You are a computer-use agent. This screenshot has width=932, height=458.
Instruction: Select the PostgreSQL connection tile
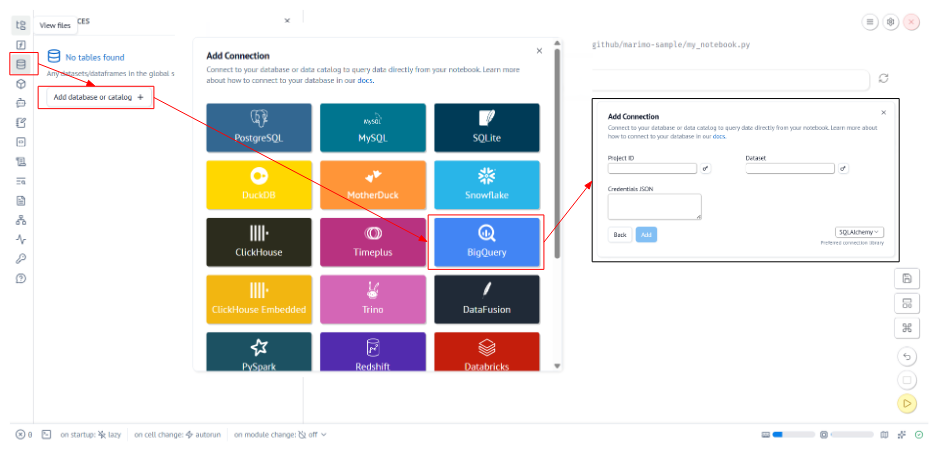pyautogui.click(x=258, y=128)
